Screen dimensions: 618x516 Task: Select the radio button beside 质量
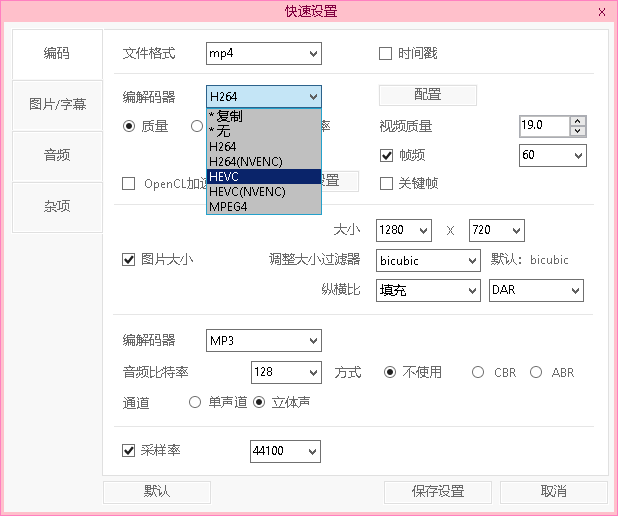(x=197, y=126)
